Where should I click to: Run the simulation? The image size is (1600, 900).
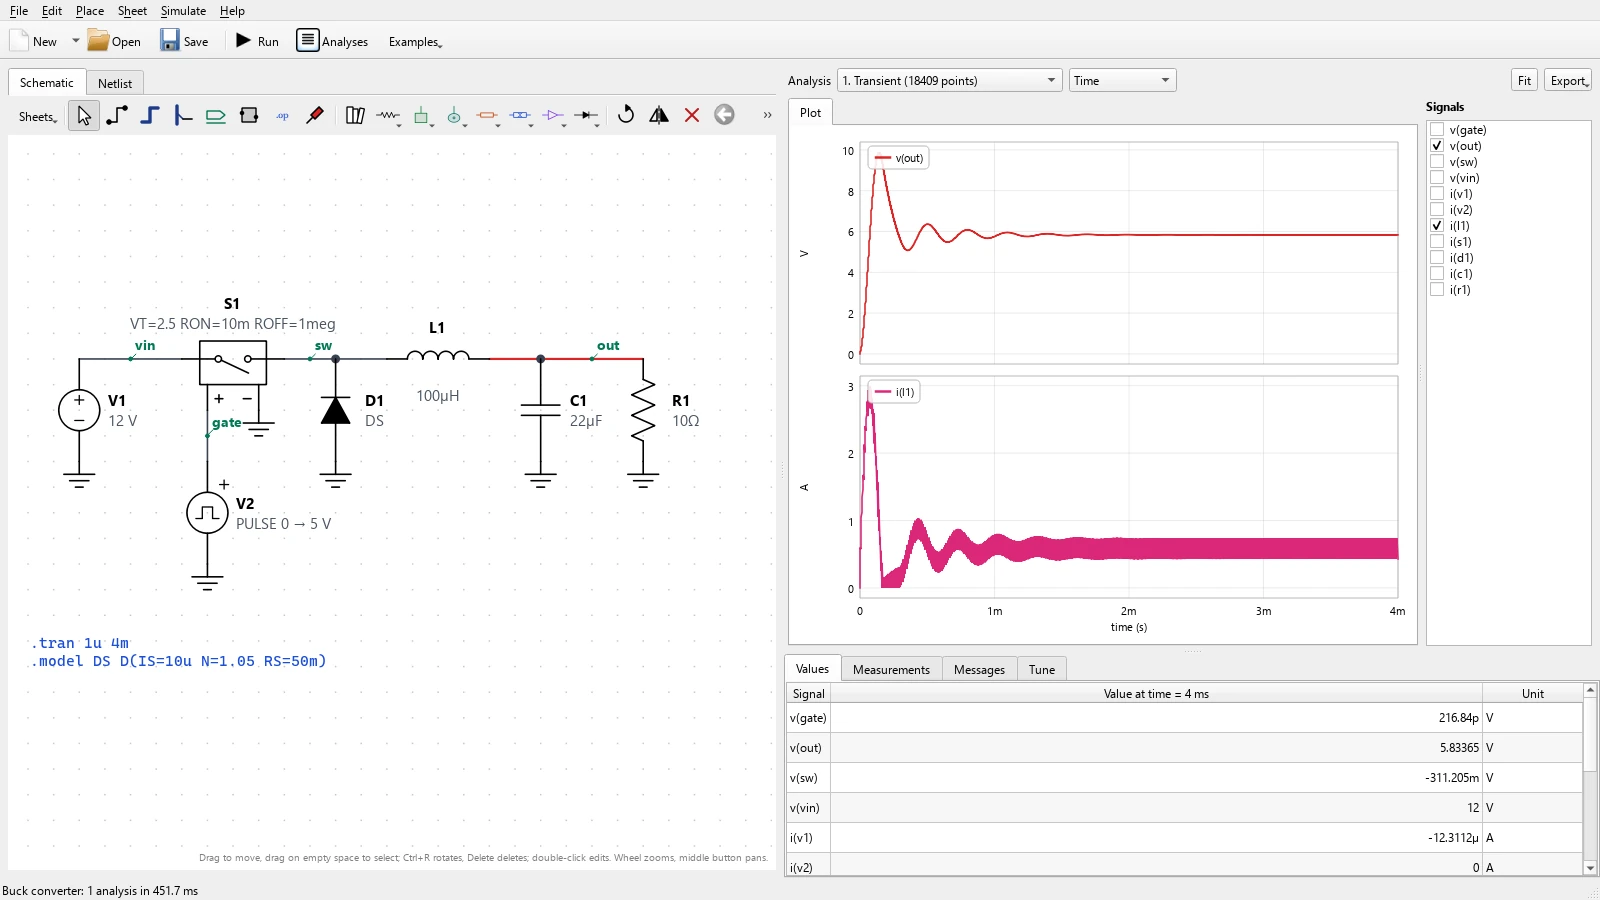point(257,41)
